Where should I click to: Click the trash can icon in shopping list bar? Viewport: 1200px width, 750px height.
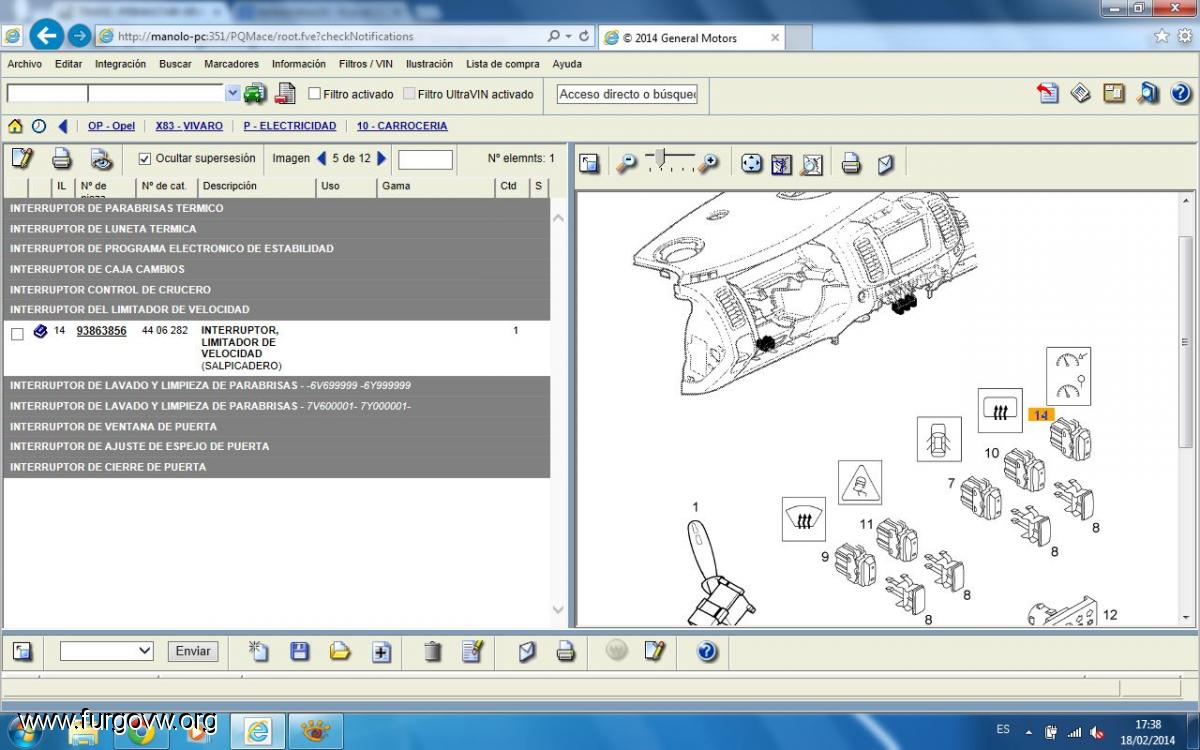[x=433, y=651]
